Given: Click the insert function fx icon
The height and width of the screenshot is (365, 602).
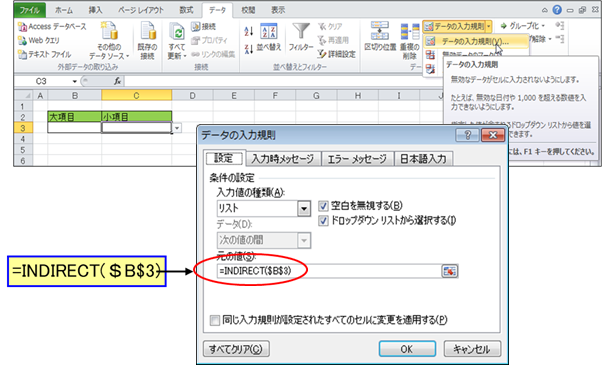Looking at the screenshot, I should (117, 81).
